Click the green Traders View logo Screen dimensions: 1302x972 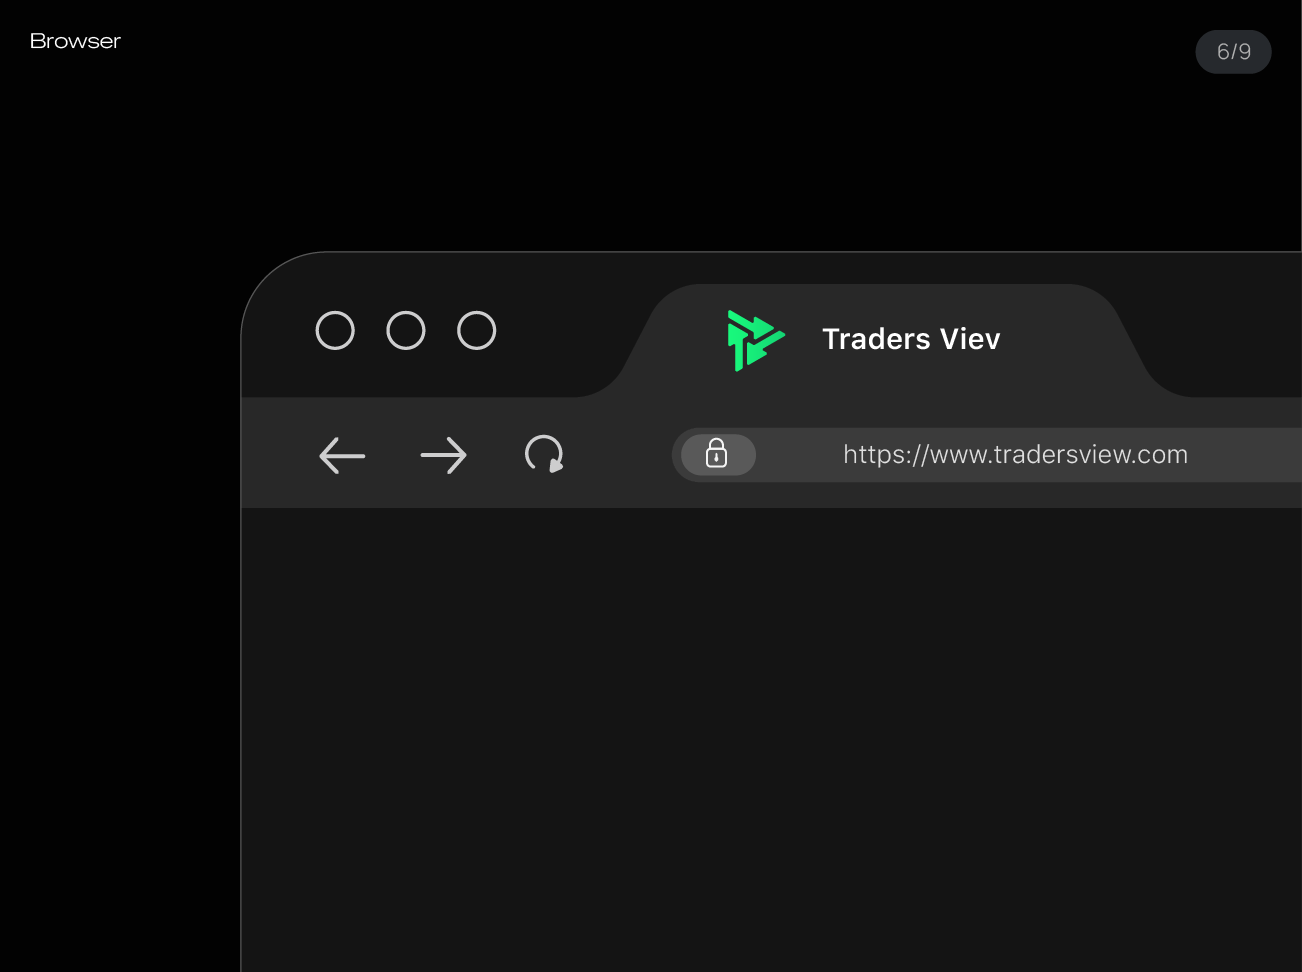pyautogui.click(x=755, y=340)
